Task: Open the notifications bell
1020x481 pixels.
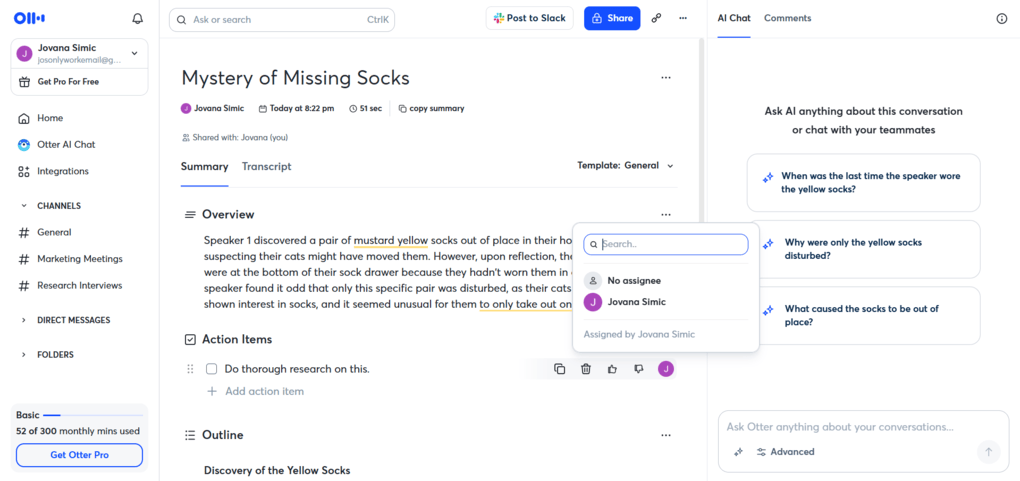Action: click(x=137, y=19)
